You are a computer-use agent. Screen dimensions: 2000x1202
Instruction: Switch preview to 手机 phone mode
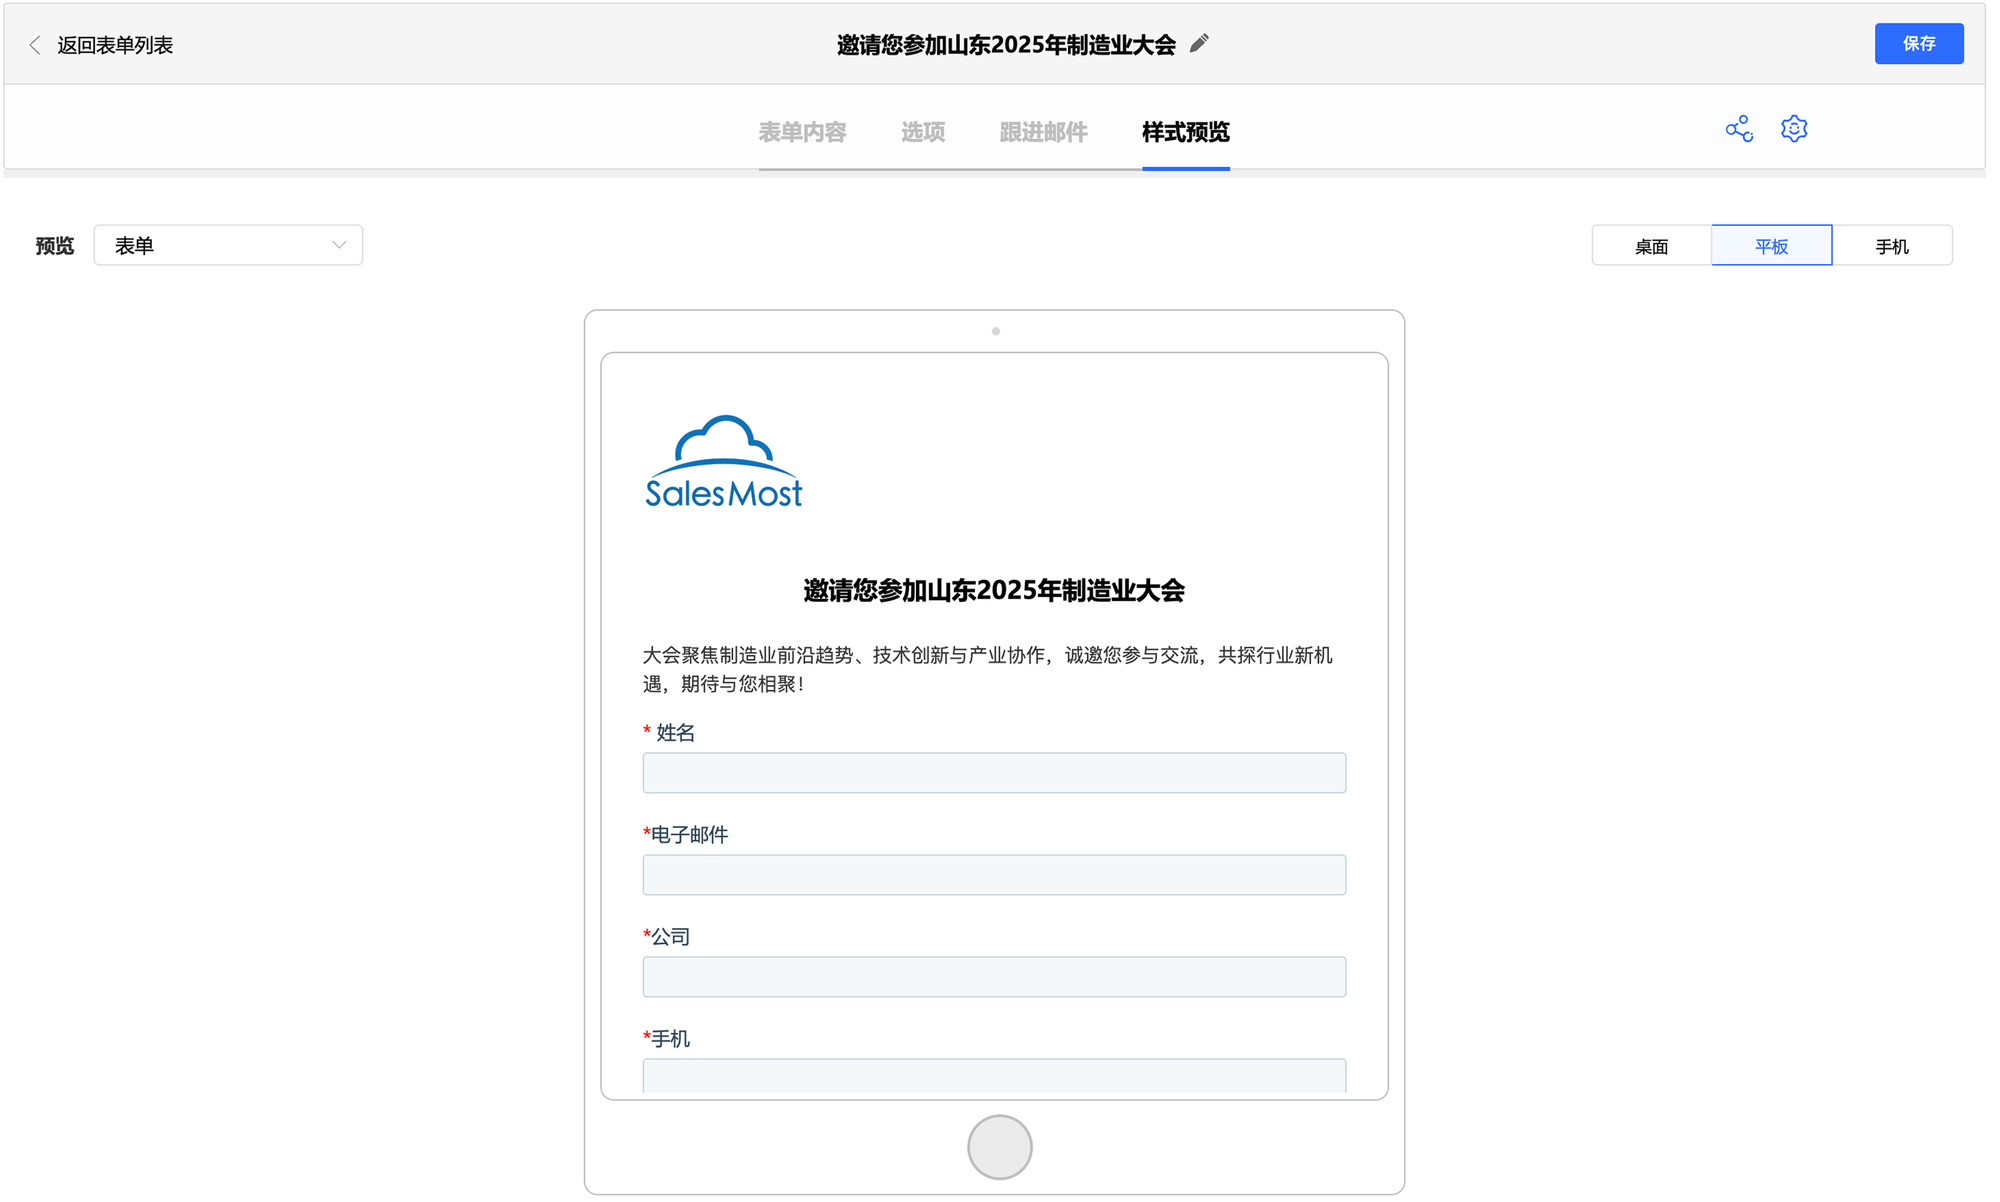coord(1891,246)
